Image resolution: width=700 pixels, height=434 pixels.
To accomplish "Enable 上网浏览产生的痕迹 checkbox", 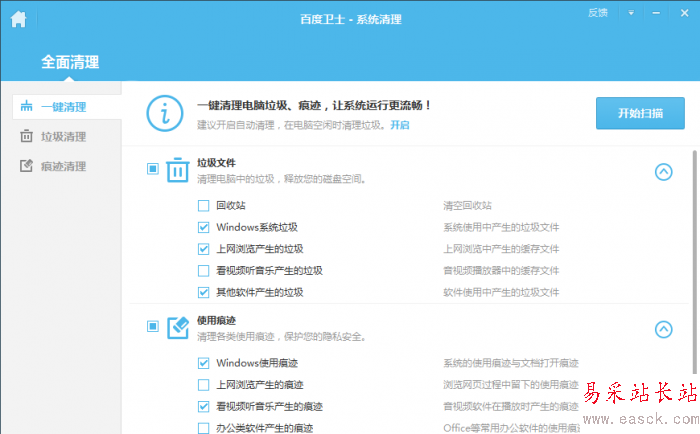I will (x=203, y=384).
